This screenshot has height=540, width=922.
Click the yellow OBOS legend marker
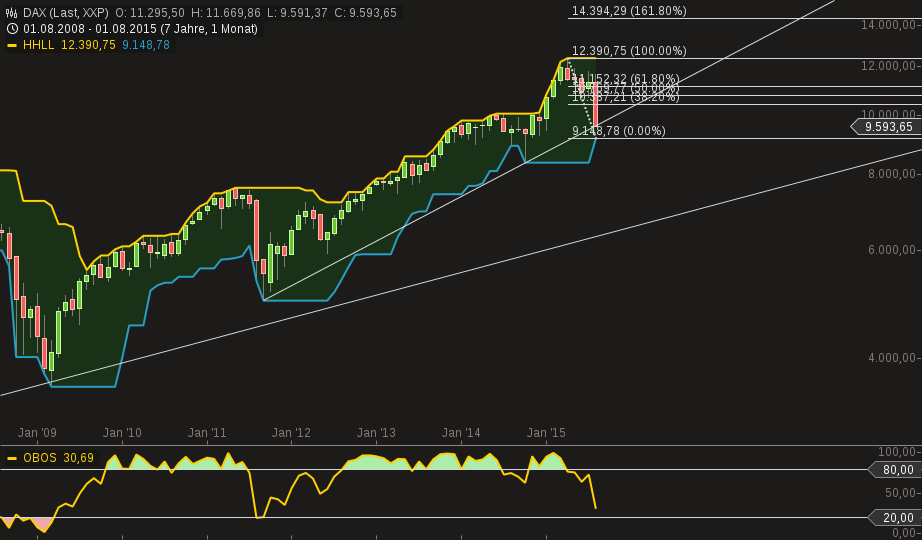point(11,458)
